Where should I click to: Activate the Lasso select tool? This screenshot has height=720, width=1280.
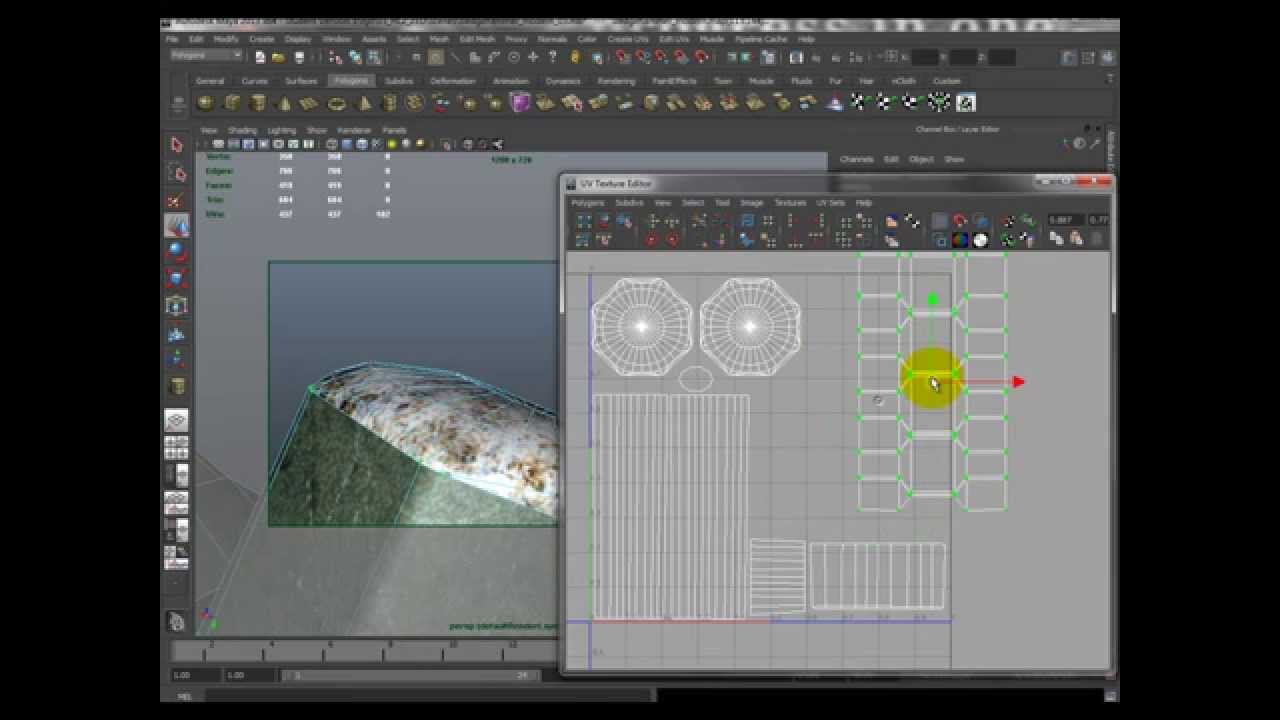[x=176, y=173]
